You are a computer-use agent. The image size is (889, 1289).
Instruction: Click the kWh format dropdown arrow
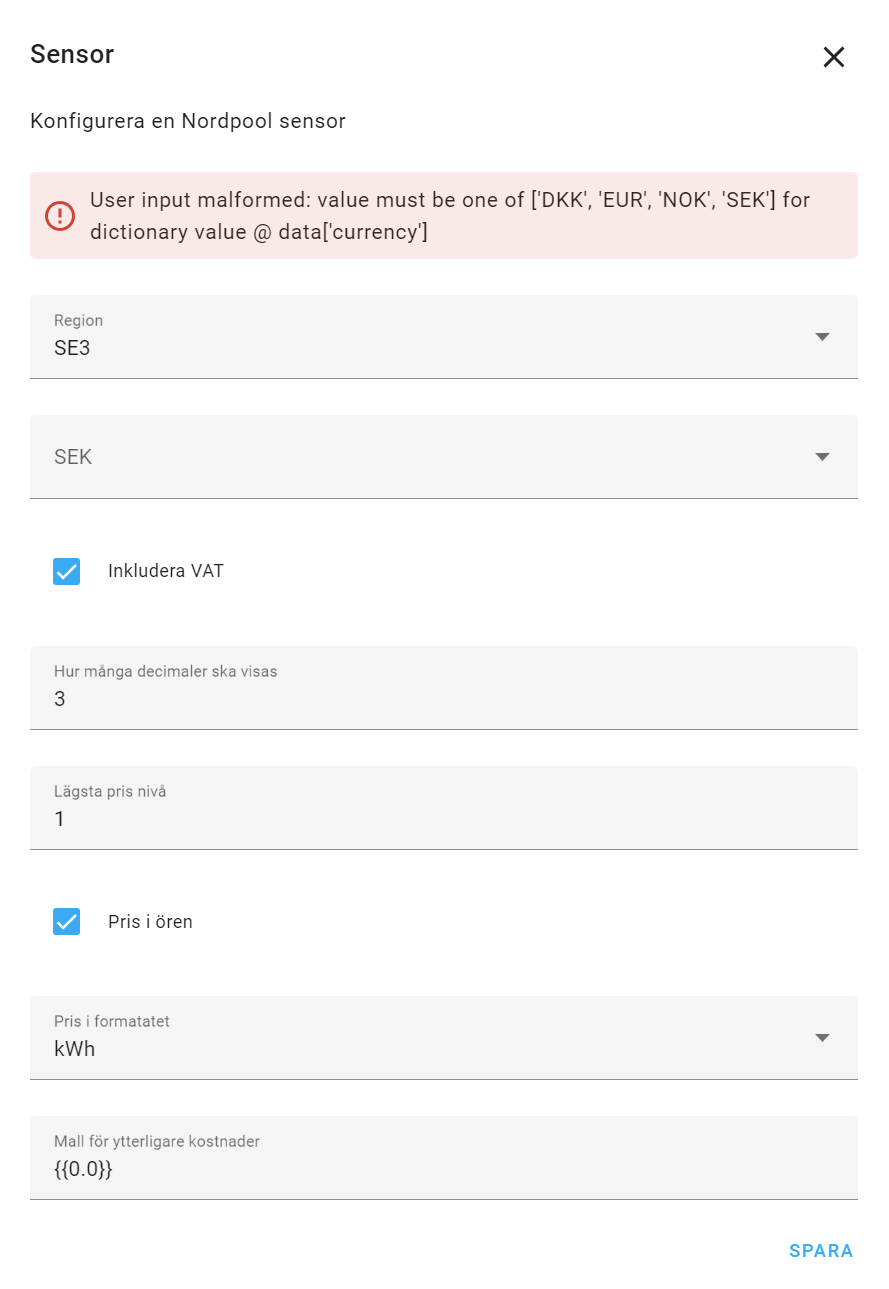(x=822, y=1038)
